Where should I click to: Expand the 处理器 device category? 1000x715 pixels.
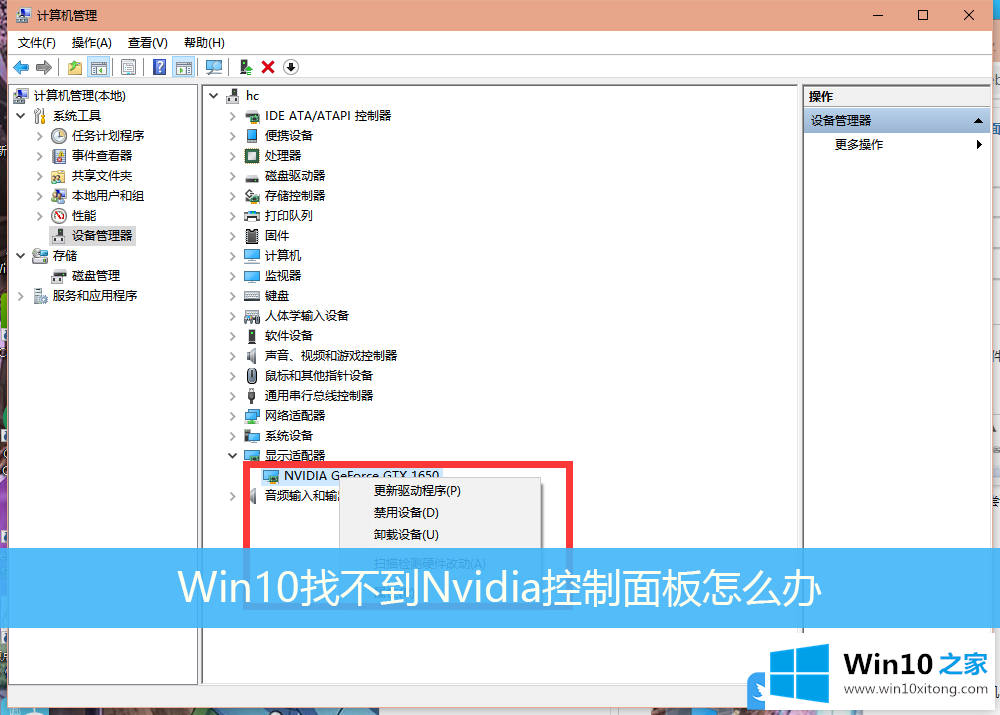click(x=233, y=156)
